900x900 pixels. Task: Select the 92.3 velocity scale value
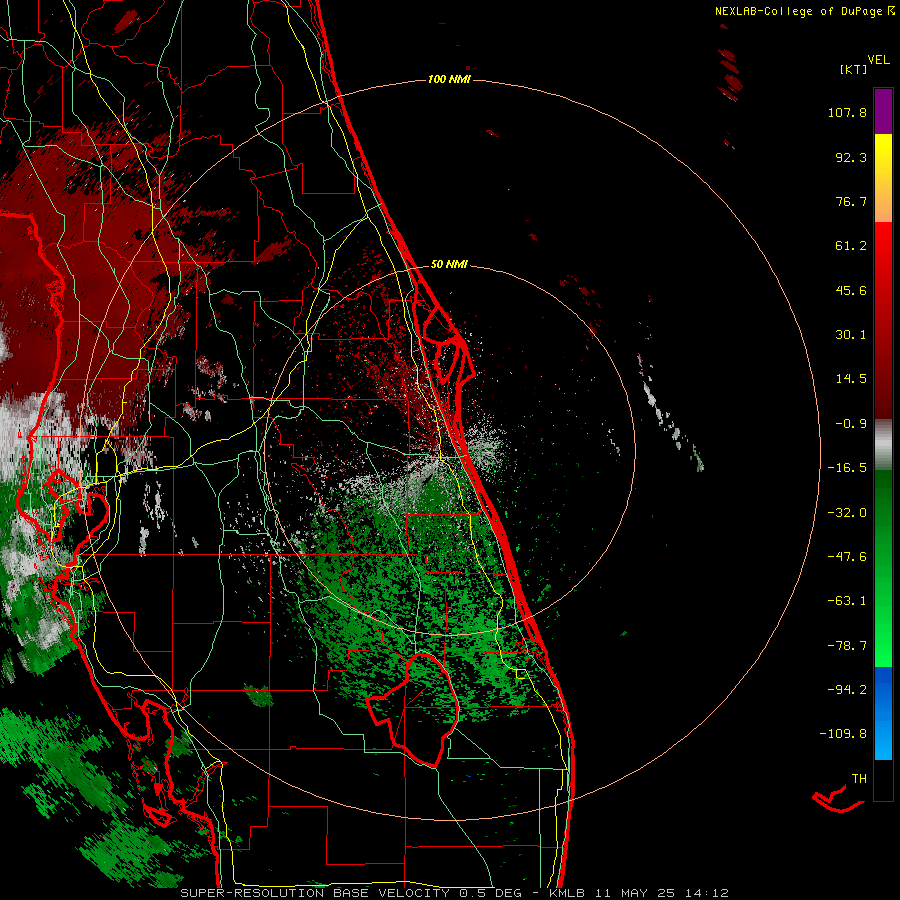click(851, 157)
